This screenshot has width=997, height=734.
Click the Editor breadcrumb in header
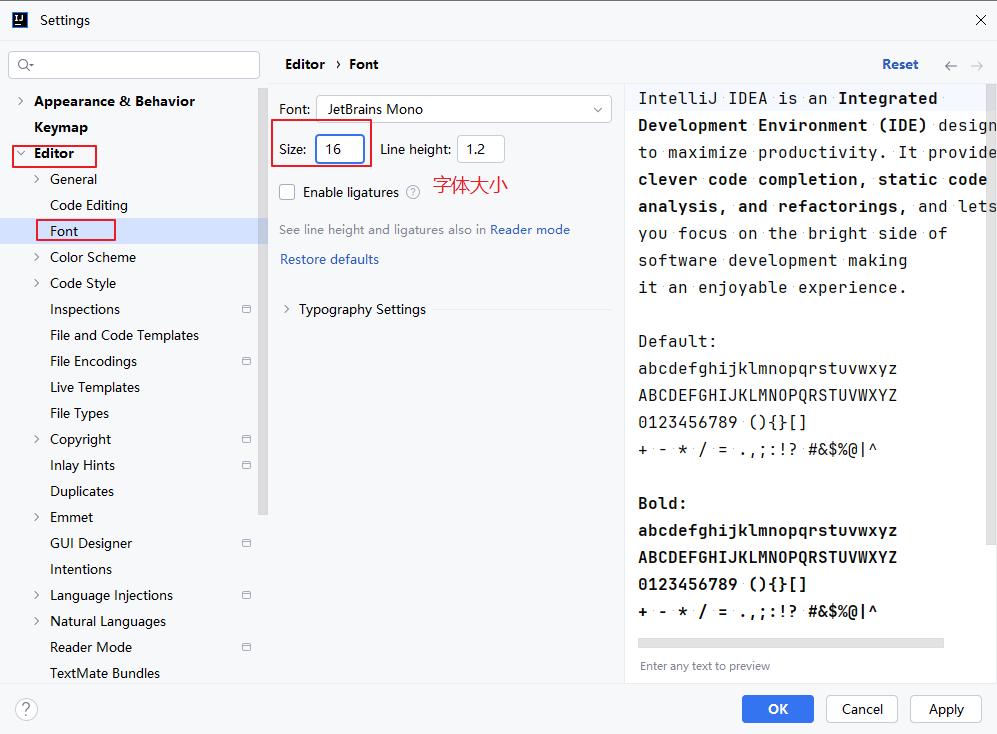tap(305, 64)
